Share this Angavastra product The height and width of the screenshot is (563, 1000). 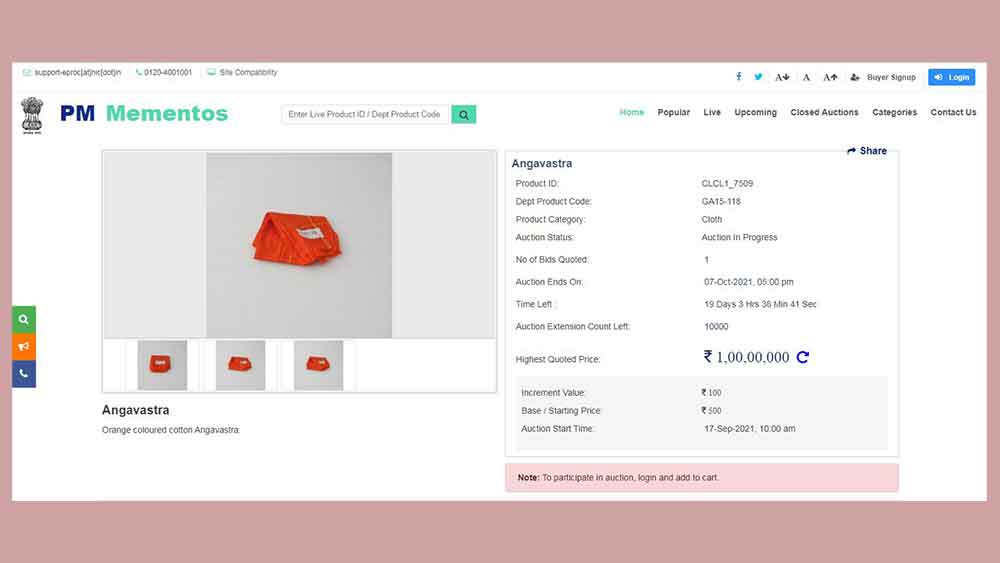[867, 151]
